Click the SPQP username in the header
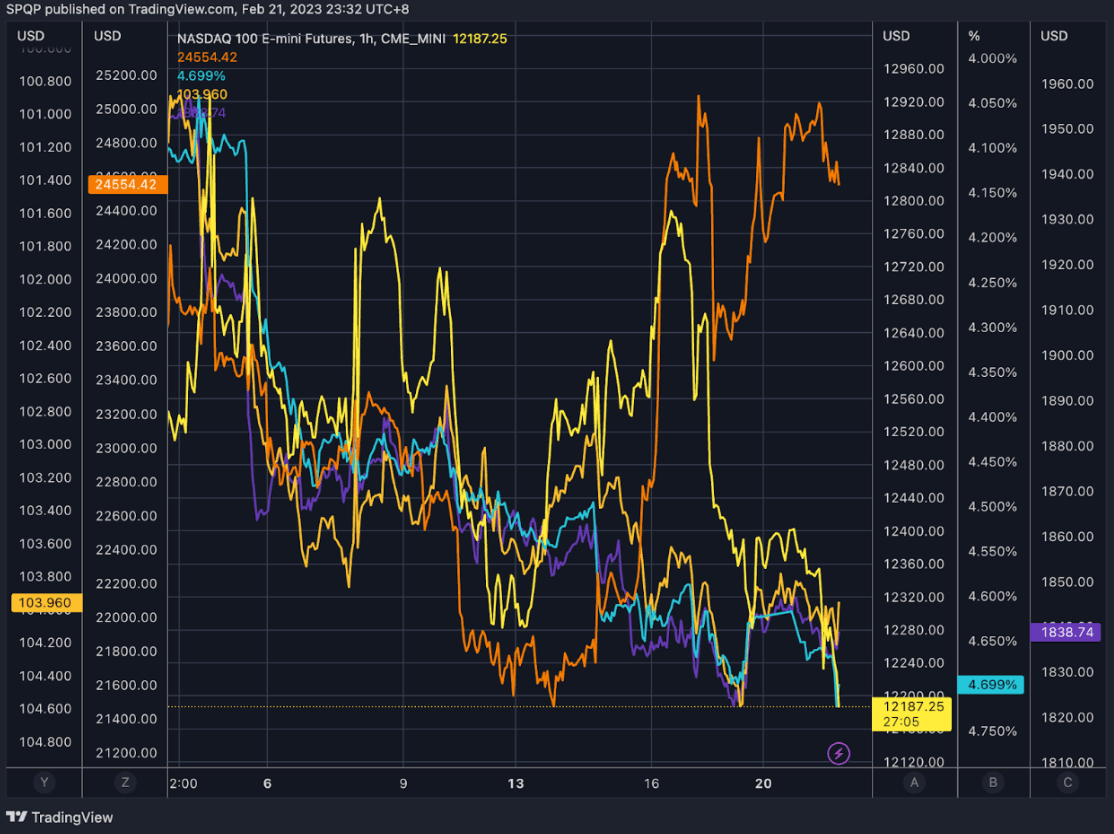 coord(24,9)
